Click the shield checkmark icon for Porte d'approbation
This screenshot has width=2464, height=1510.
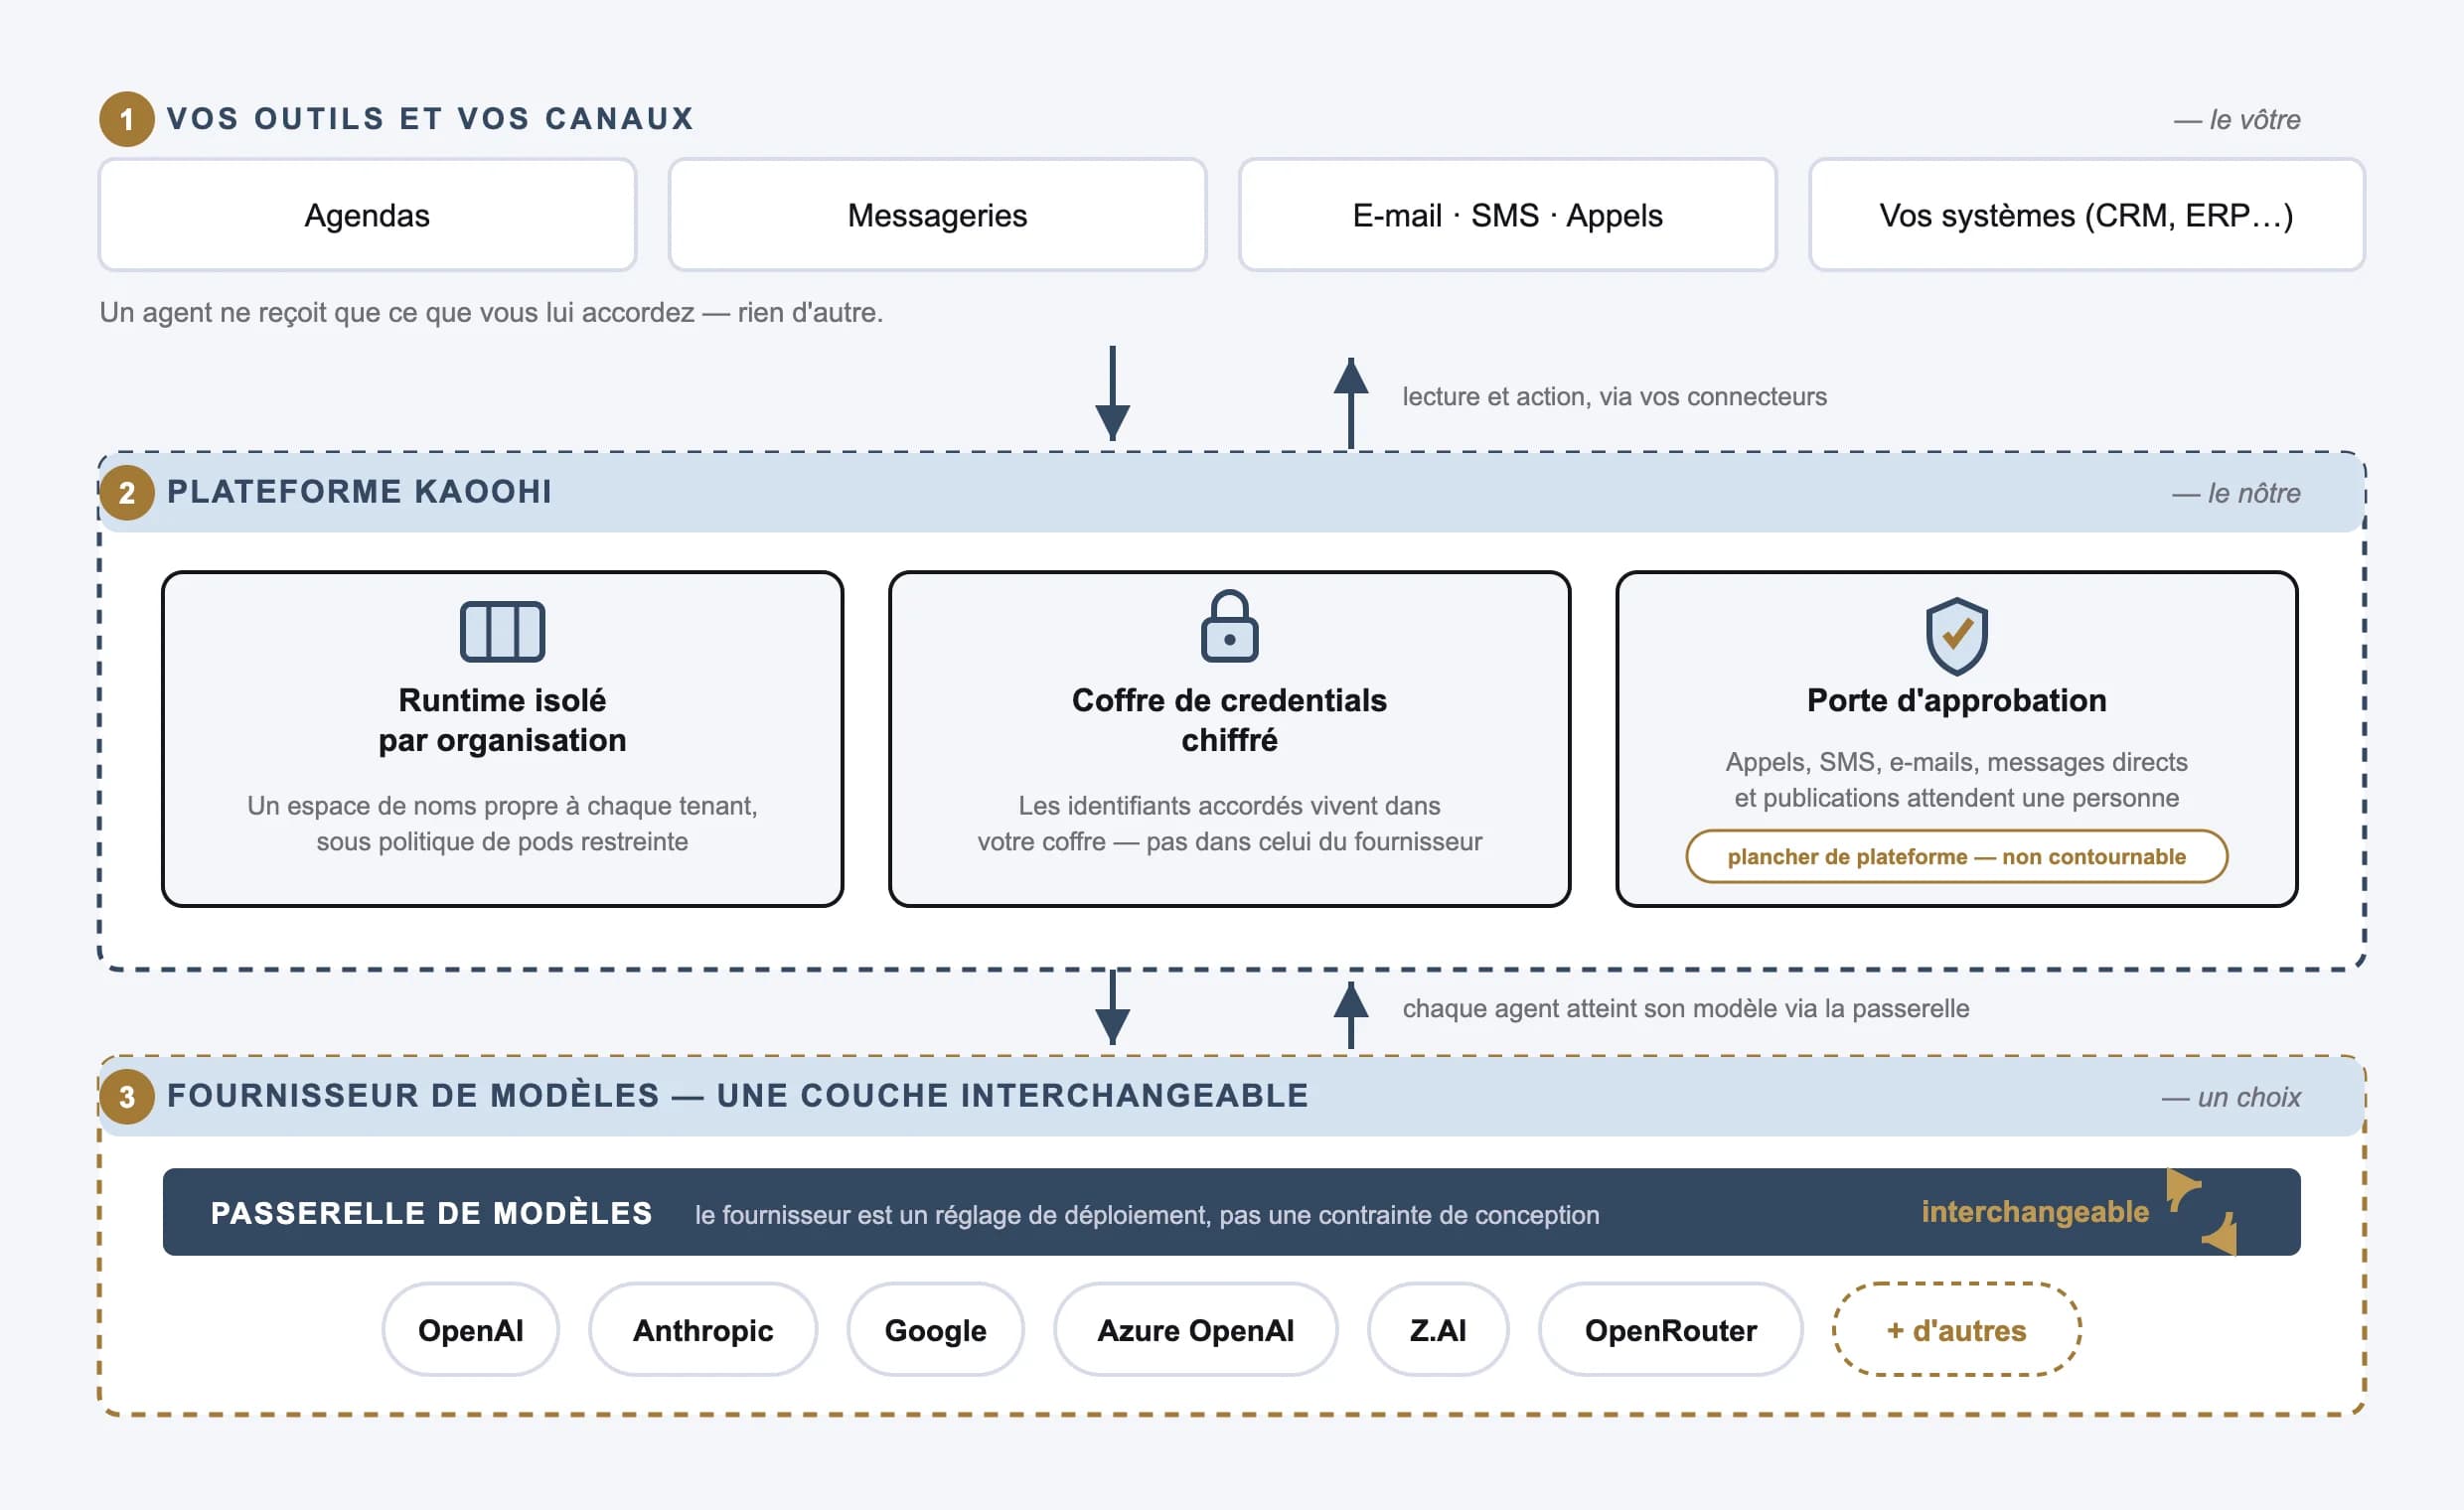tap(1956, 636)
